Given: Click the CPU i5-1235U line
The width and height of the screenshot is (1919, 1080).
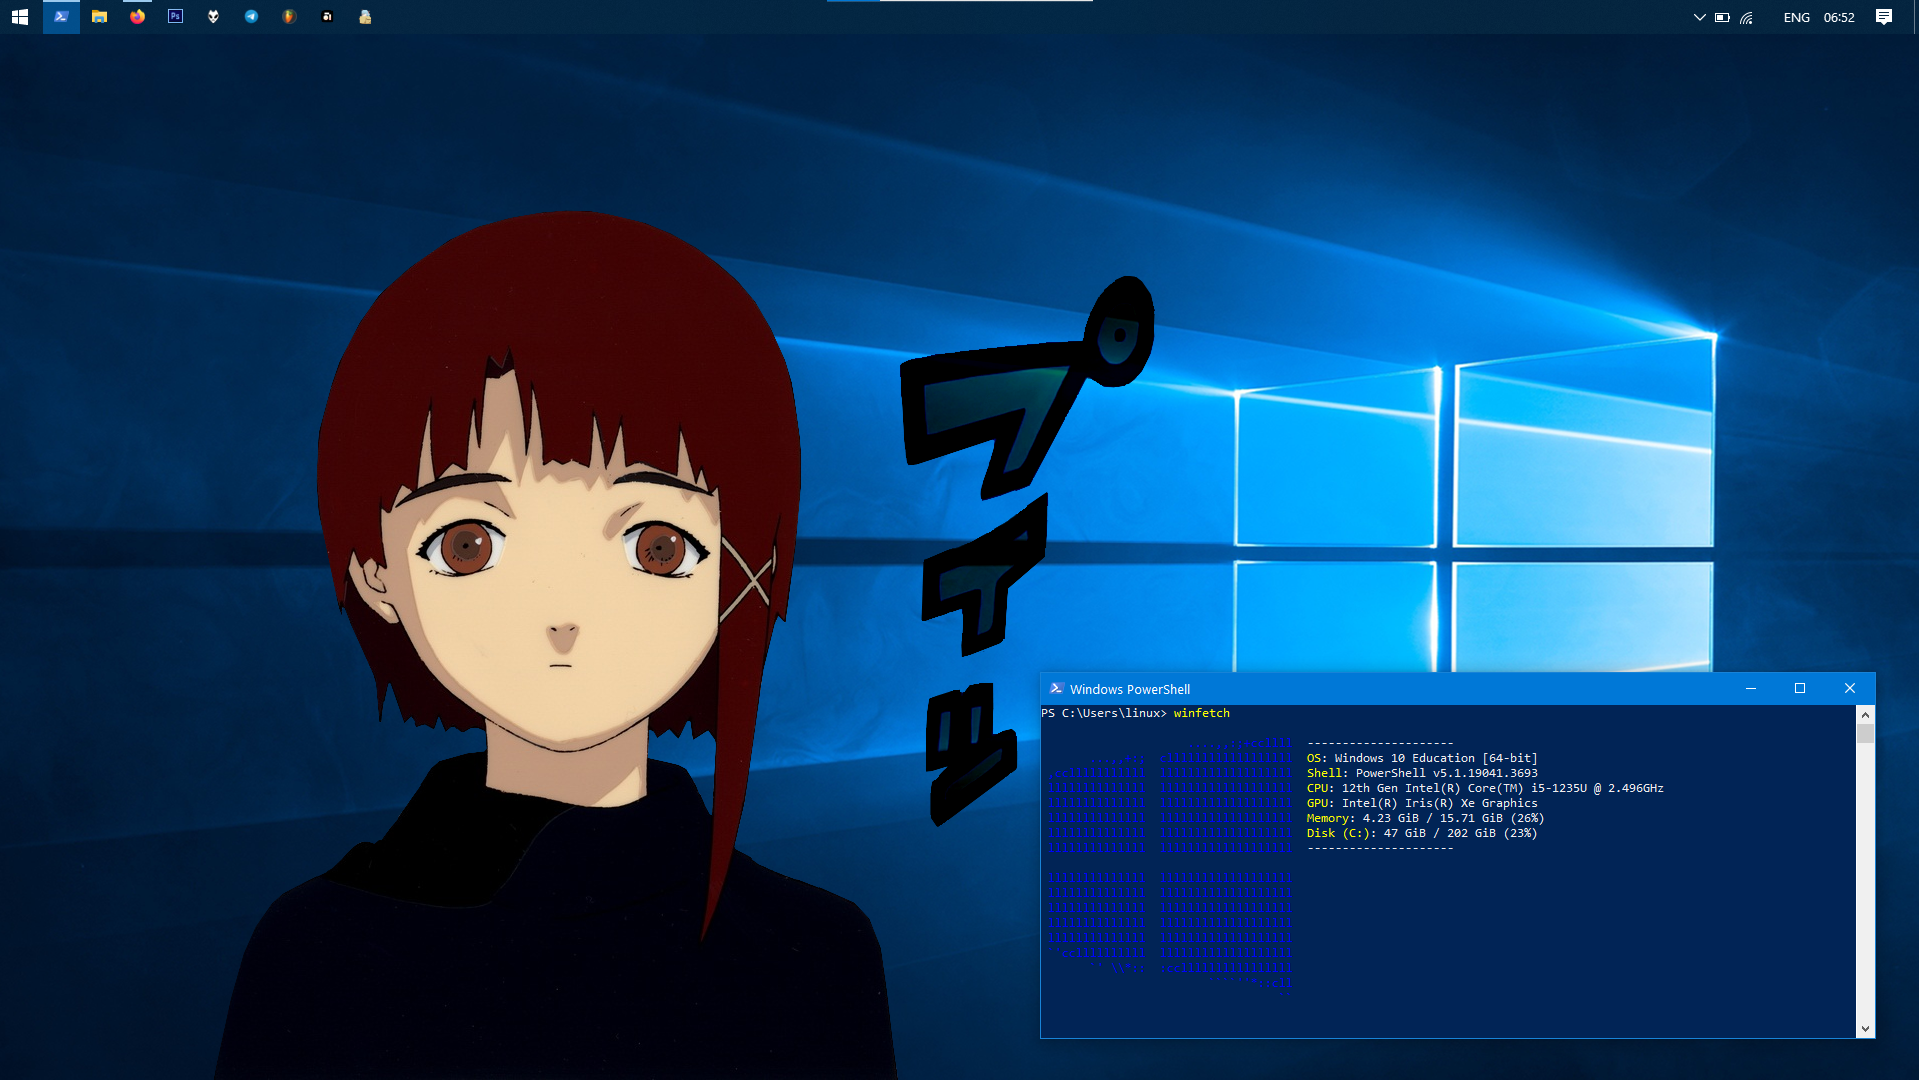Looking at the screenshot, I should pos(1485,788).
